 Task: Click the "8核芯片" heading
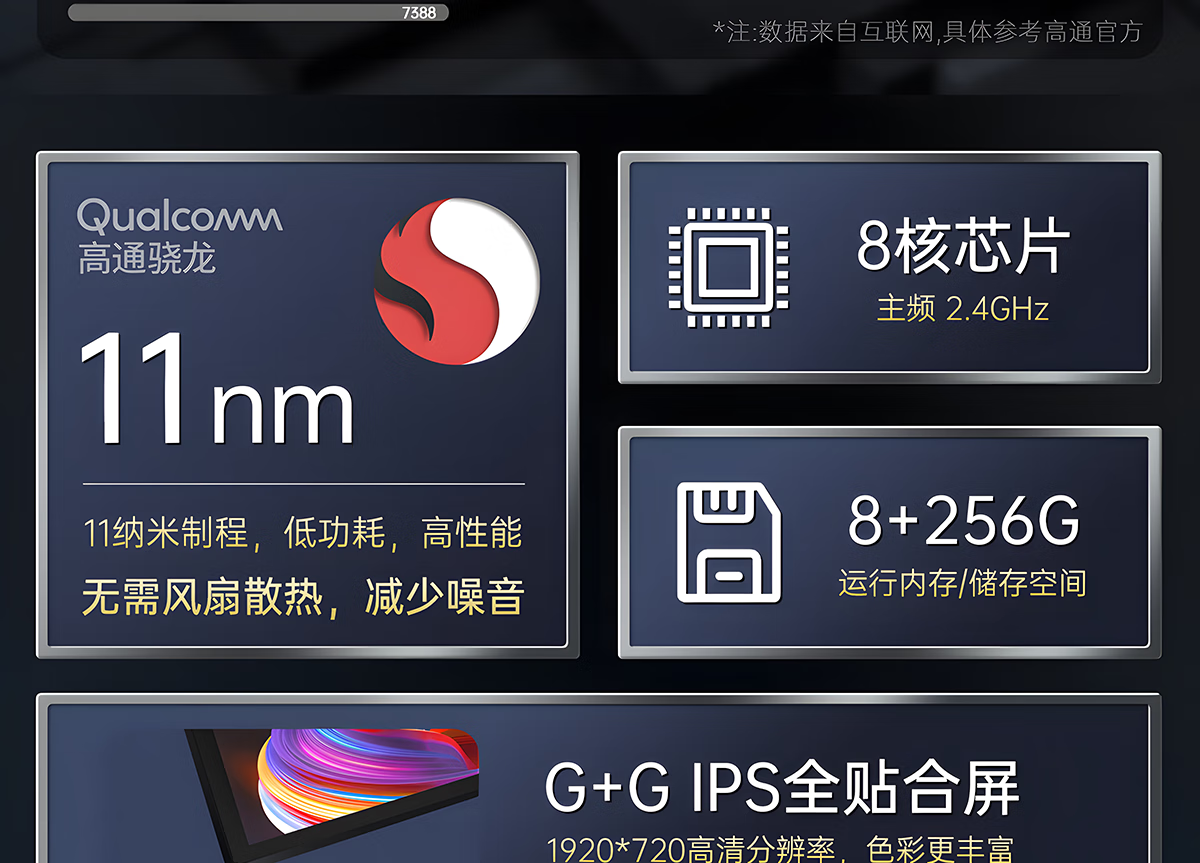coord(963,246)
